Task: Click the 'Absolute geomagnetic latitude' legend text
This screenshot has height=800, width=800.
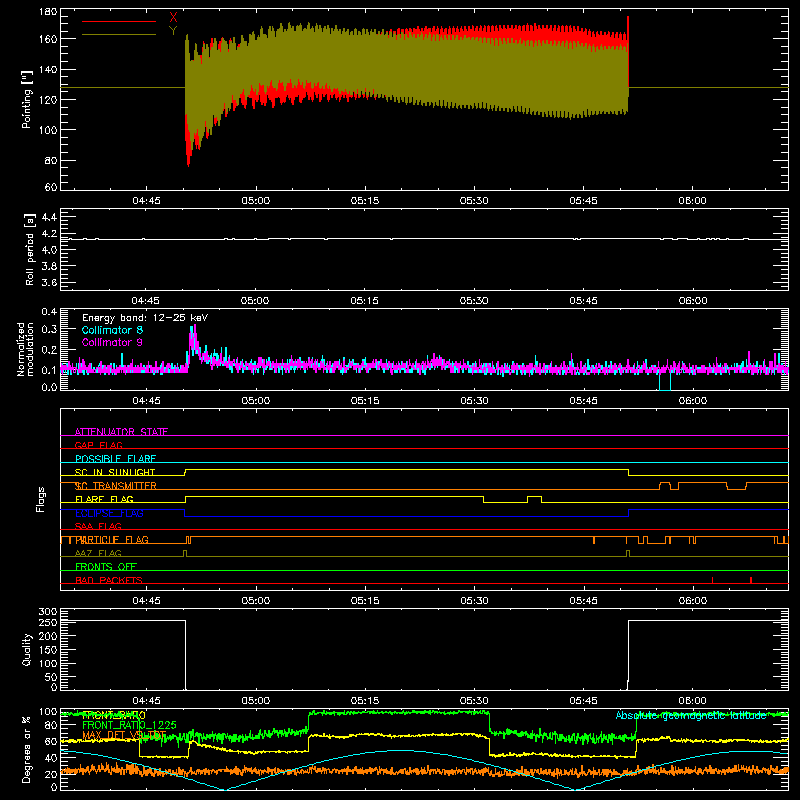Action: point(691,715)
